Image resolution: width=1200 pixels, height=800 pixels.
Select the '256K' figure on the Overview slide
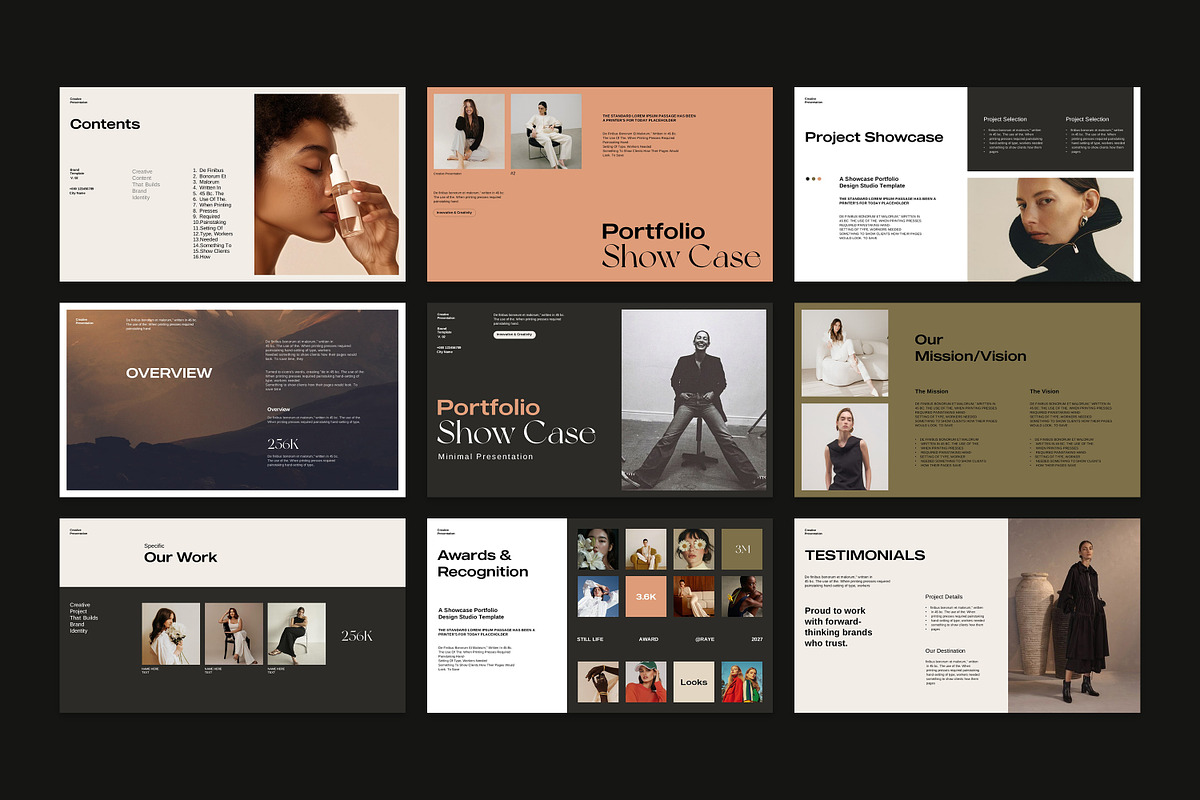point(281,443)
